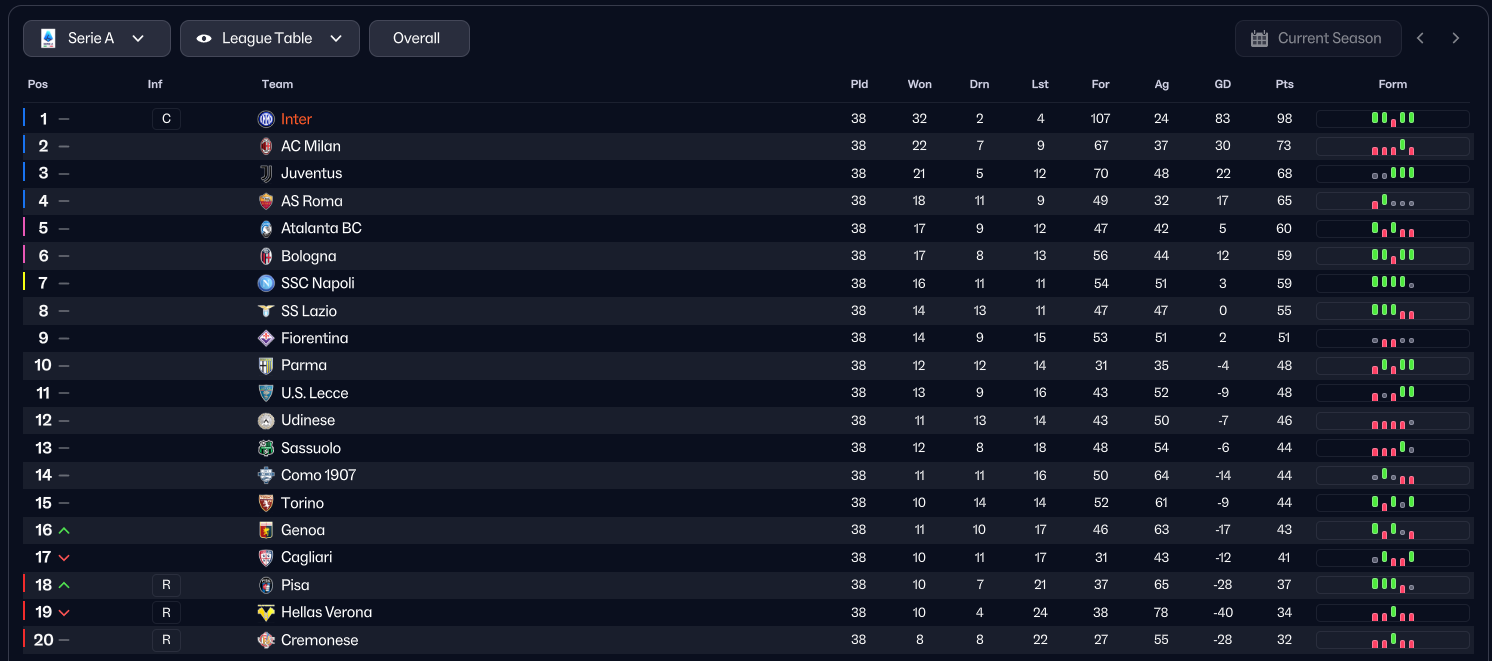Click the AS Roma club badge
This screenshot has width=1492, height=661.
266,201
